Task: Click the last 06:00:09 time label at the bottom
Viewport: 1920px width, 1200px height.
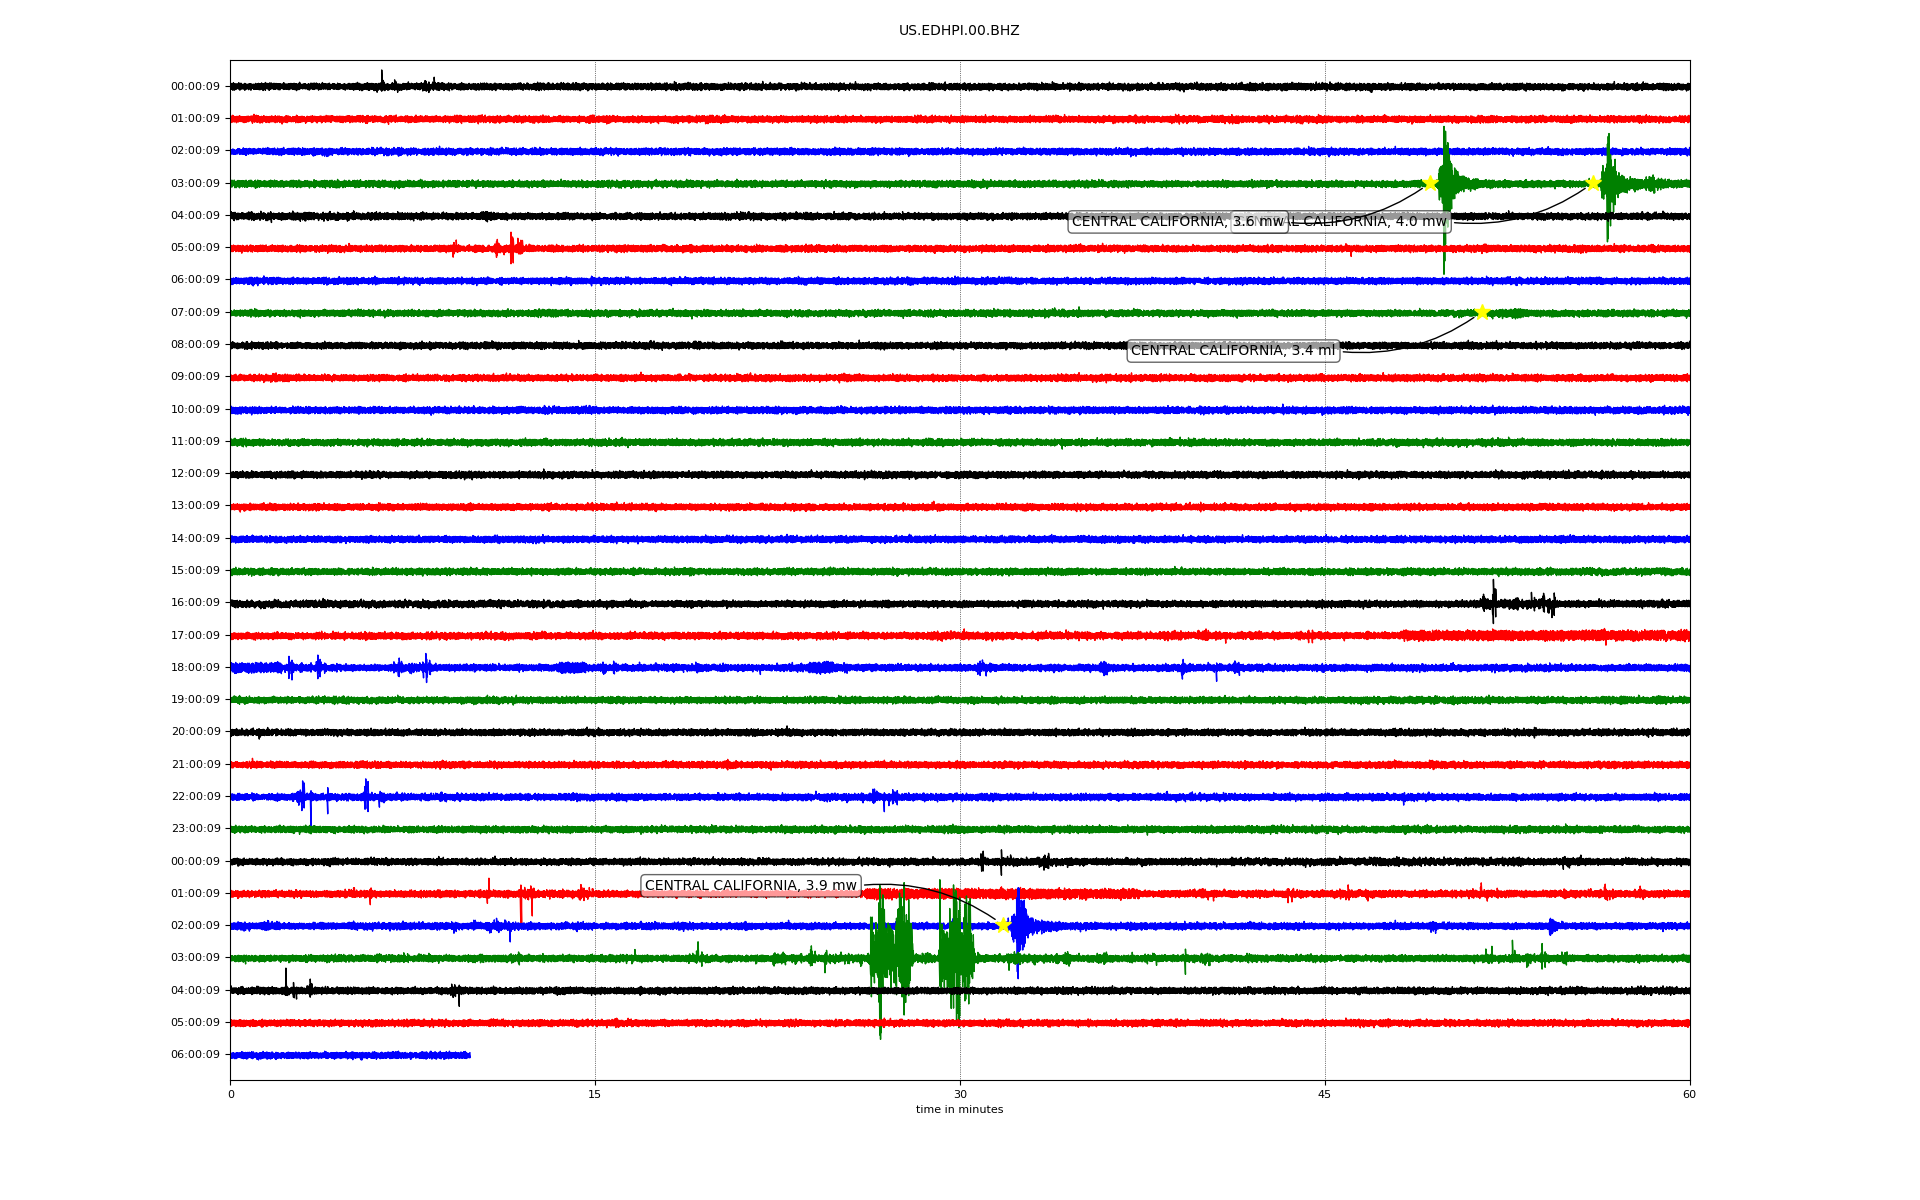Action: pyautogui.click(x=195, y=1055)
